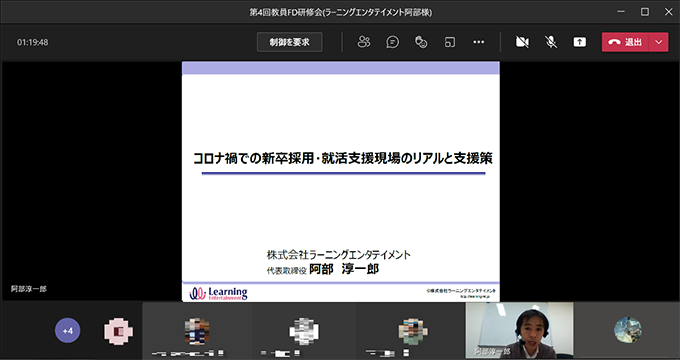Click presenter name 阿部淳一郎 label on stage

pos(29,289)
